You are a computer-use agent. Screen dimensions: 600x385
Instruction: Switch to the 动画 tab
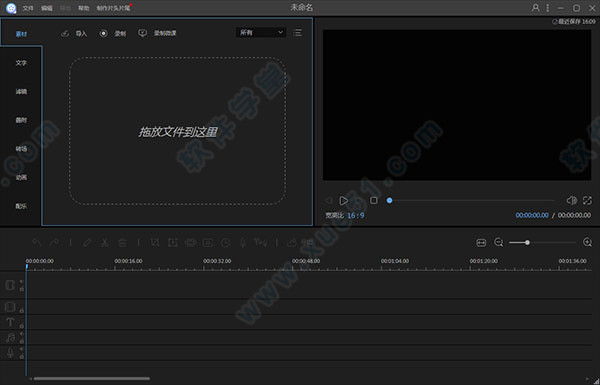[21, 178]
